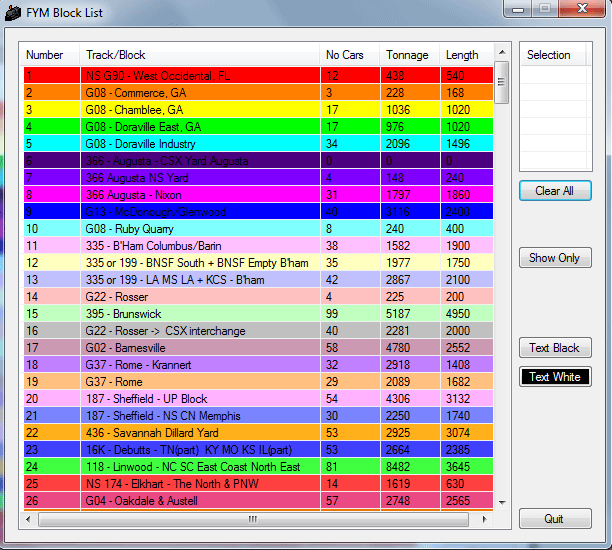
Task: Select the 436 - Savannah Dillard Yard row
Action: pos(258,433)
